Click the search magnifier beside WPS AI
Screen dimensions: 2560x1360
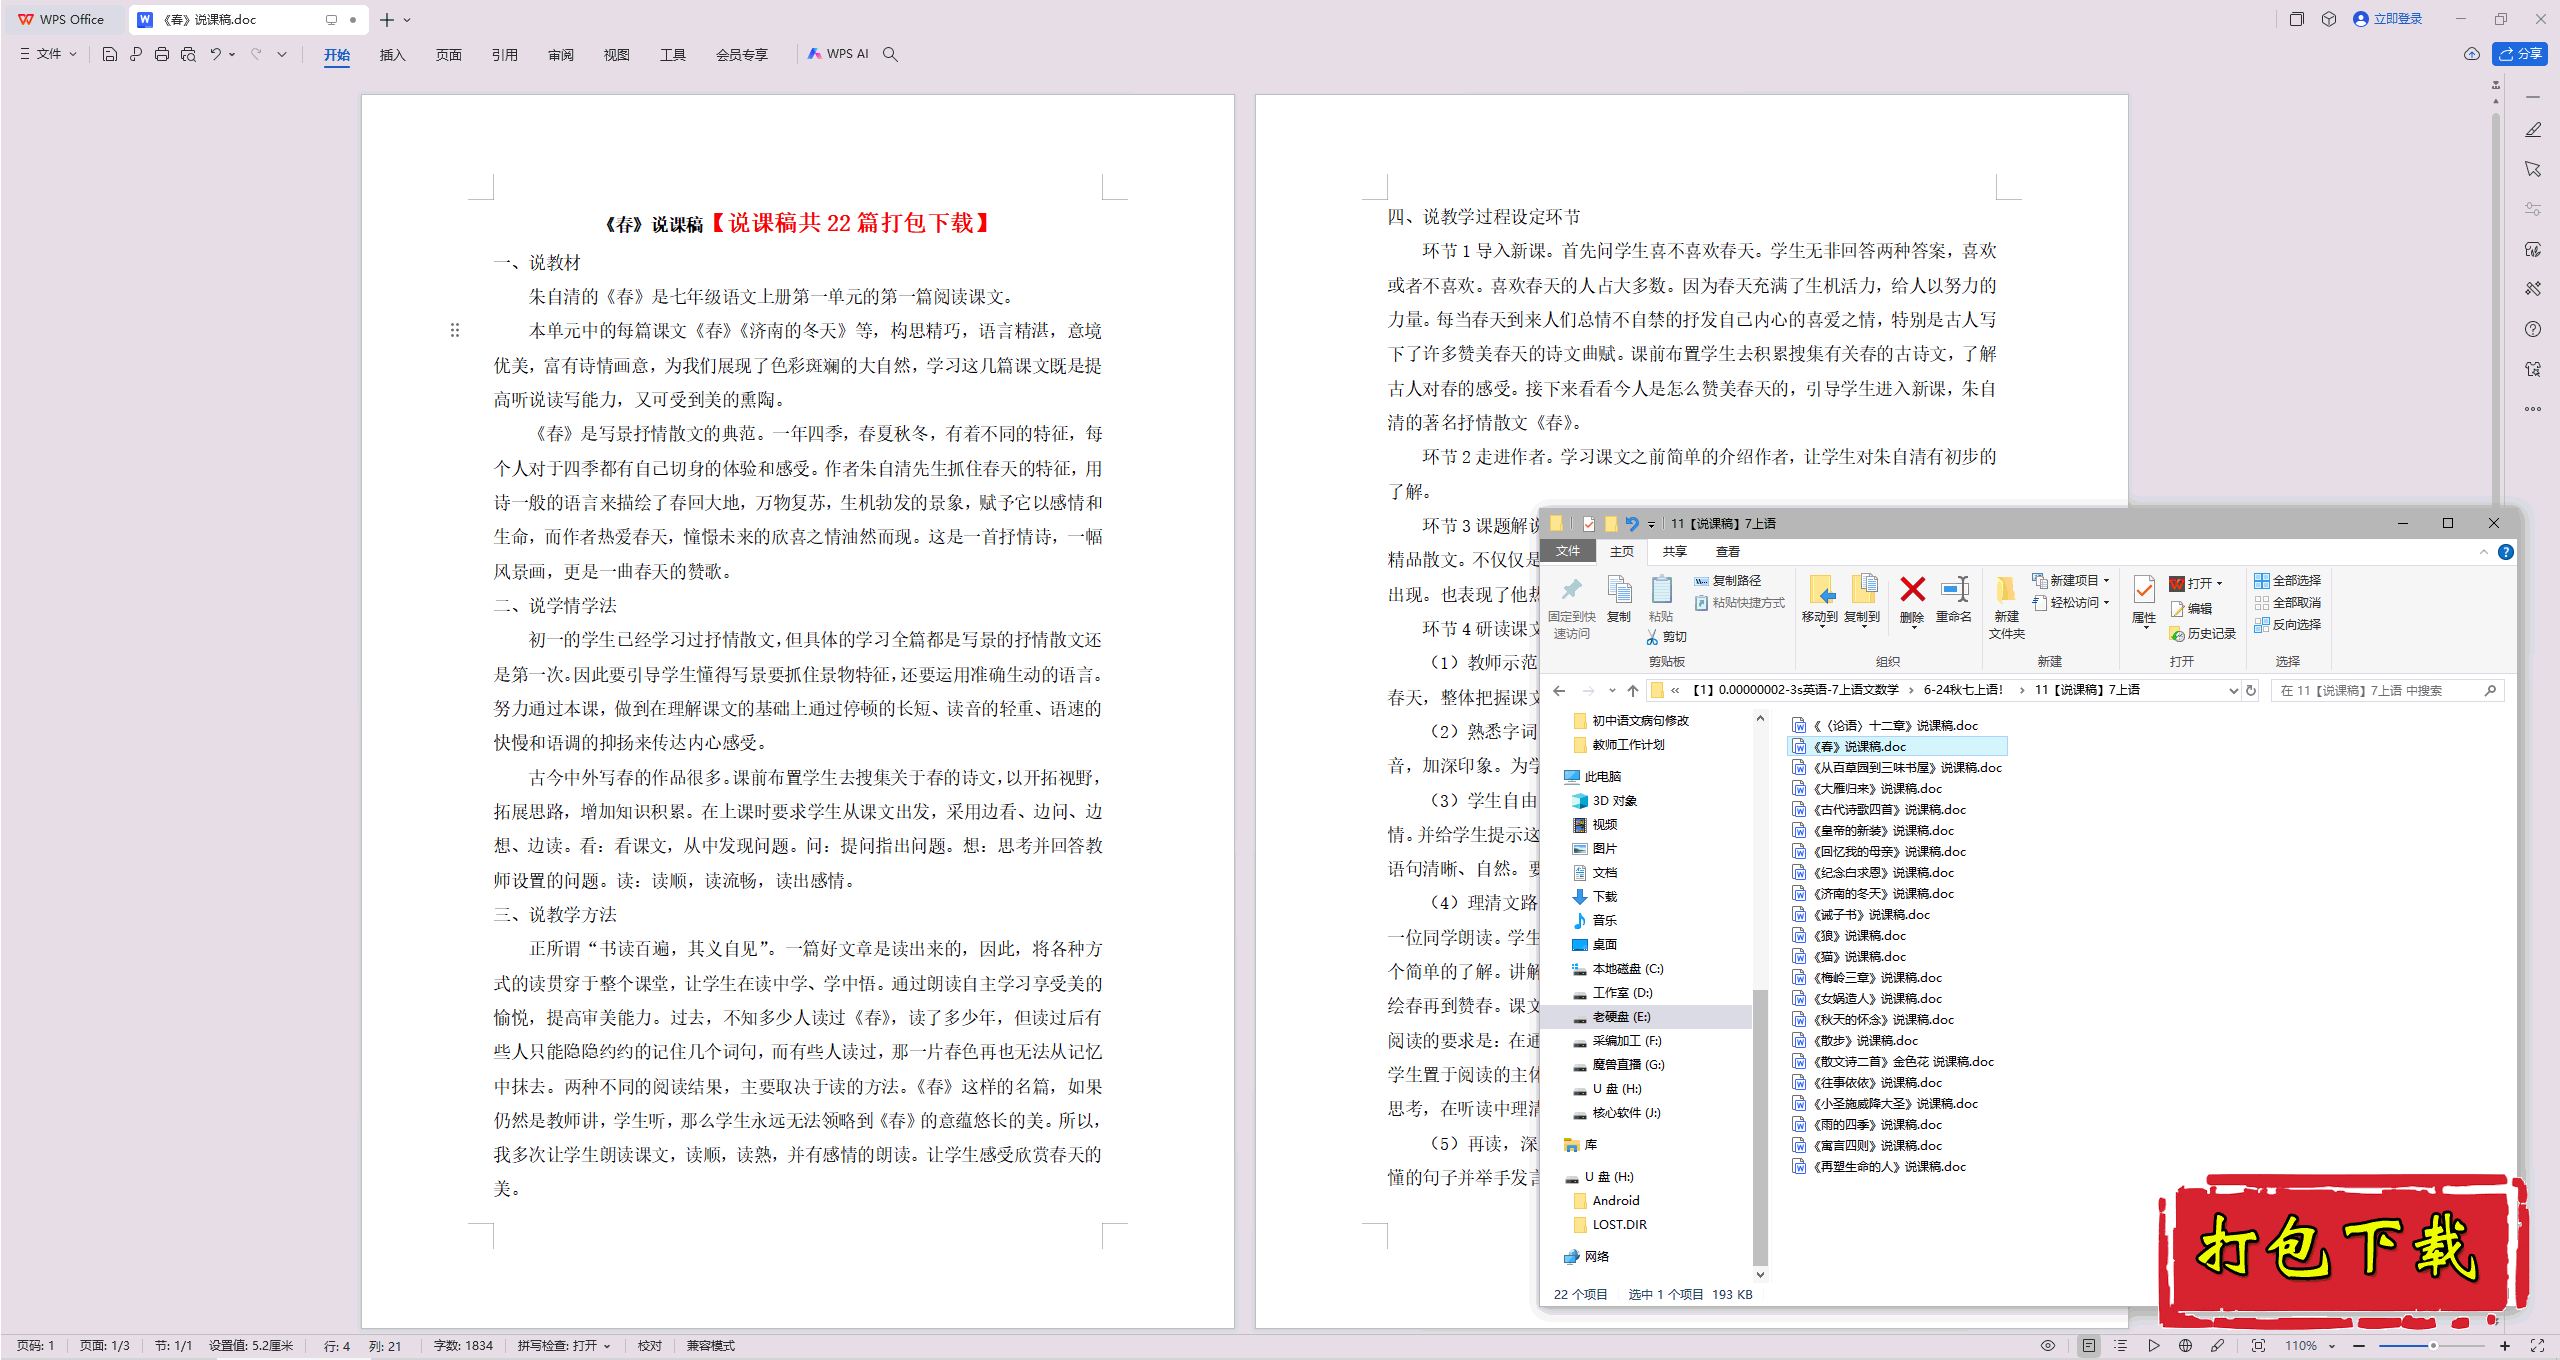point(890,54)
